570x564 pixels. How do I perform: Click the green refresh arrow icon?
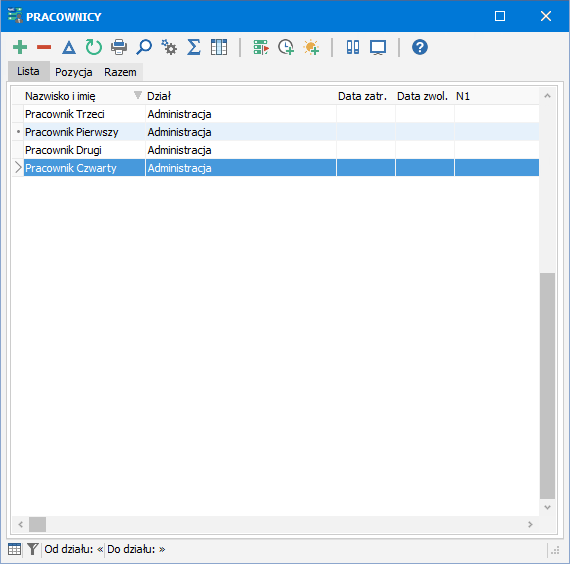tap(94, 47)
